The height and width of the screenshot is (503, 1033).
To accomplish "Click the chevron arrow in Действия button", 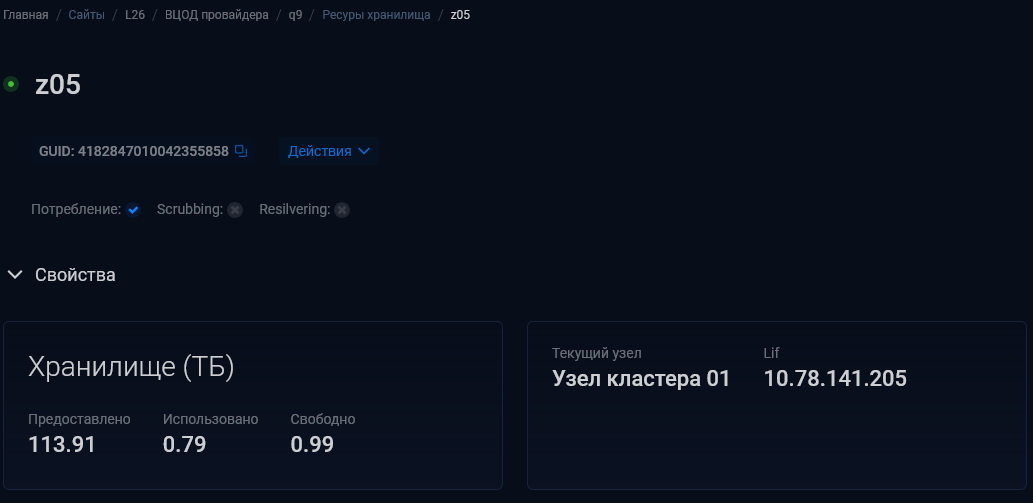I will pyautogui.click(x=364, y=151).
